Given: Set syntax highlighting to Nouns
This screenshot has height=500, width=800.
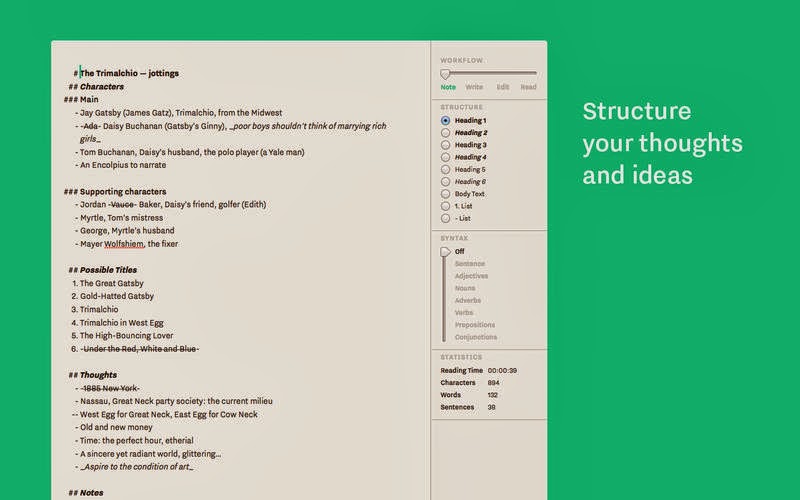Looking at the screenshot, I should click(465, 288).
